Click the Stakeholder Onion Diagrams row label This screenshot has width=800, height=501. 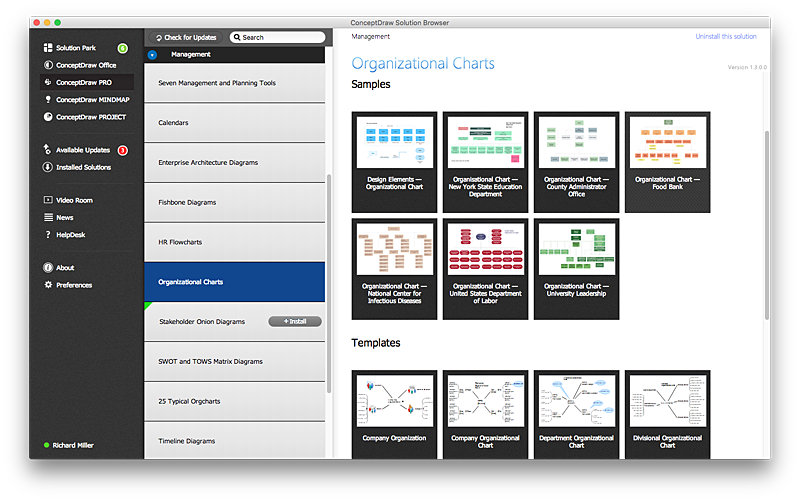click(x=202, y=321)
